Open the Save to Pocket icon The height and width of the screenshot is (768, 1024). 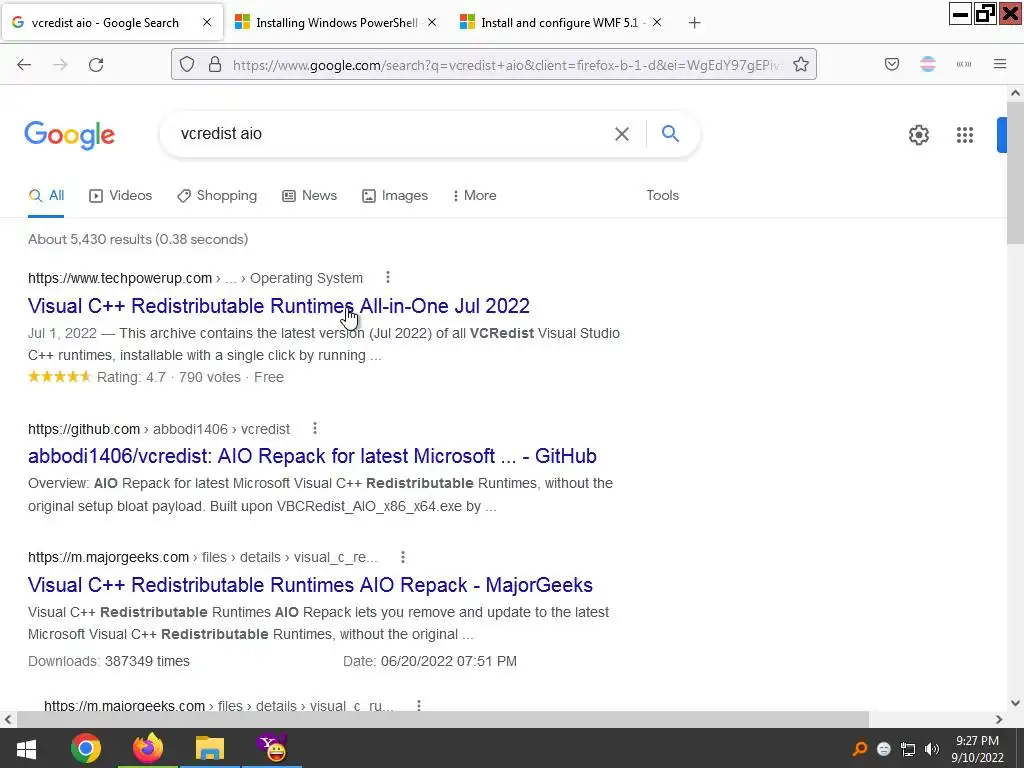click(892, 64)
